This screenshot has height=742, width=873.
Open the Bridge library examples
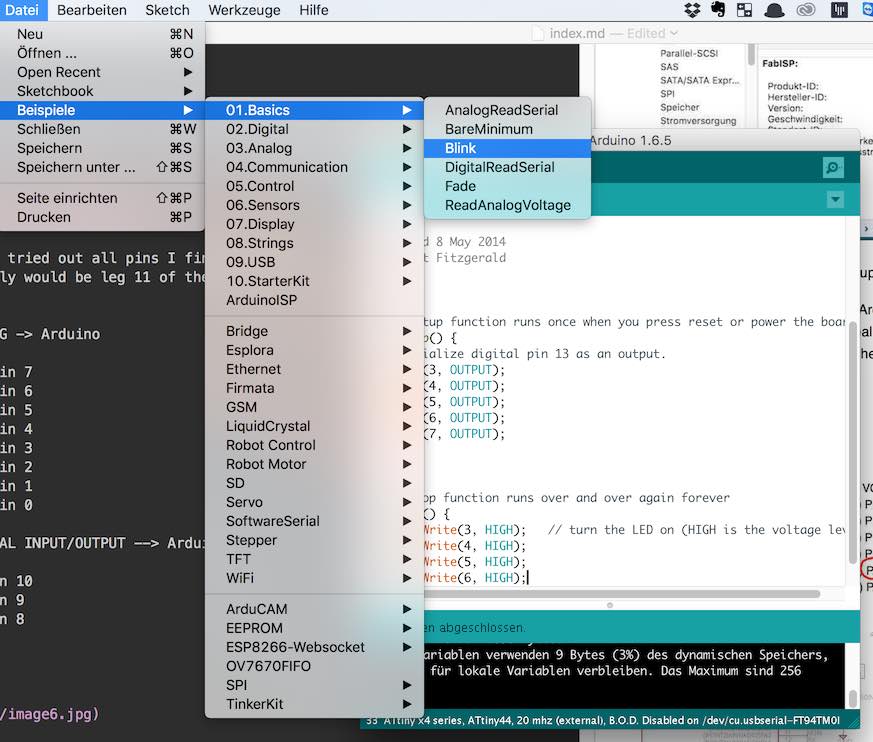315,331
